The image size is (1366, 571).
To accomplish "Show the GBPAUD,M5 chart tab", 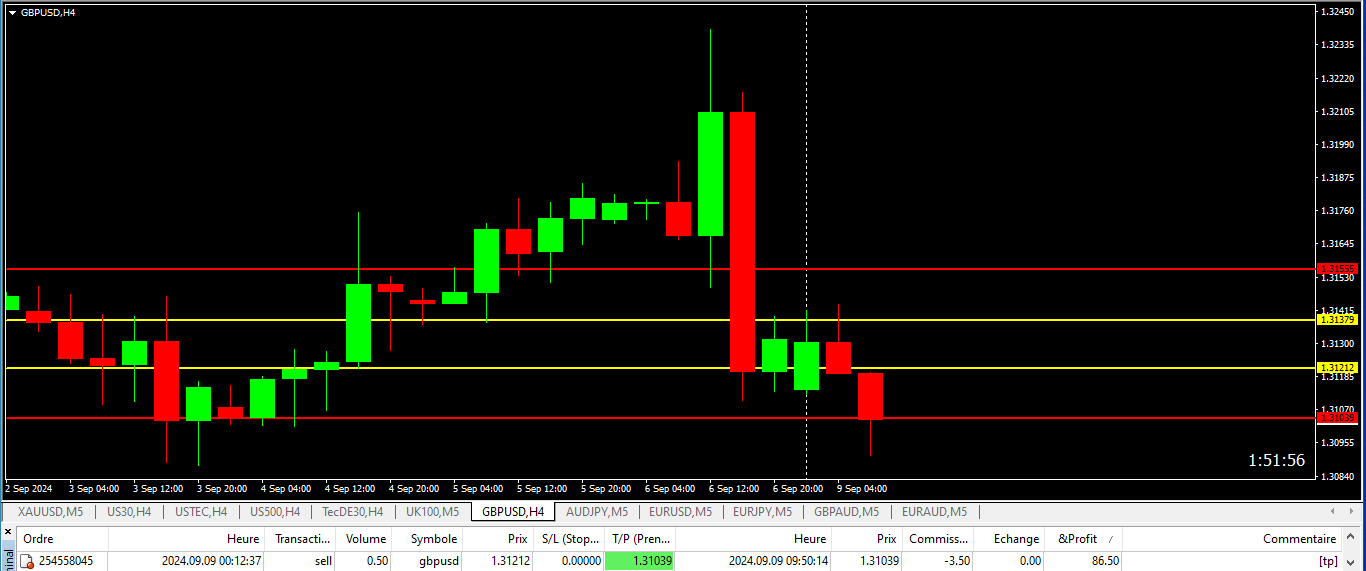I will click(846, 512).
